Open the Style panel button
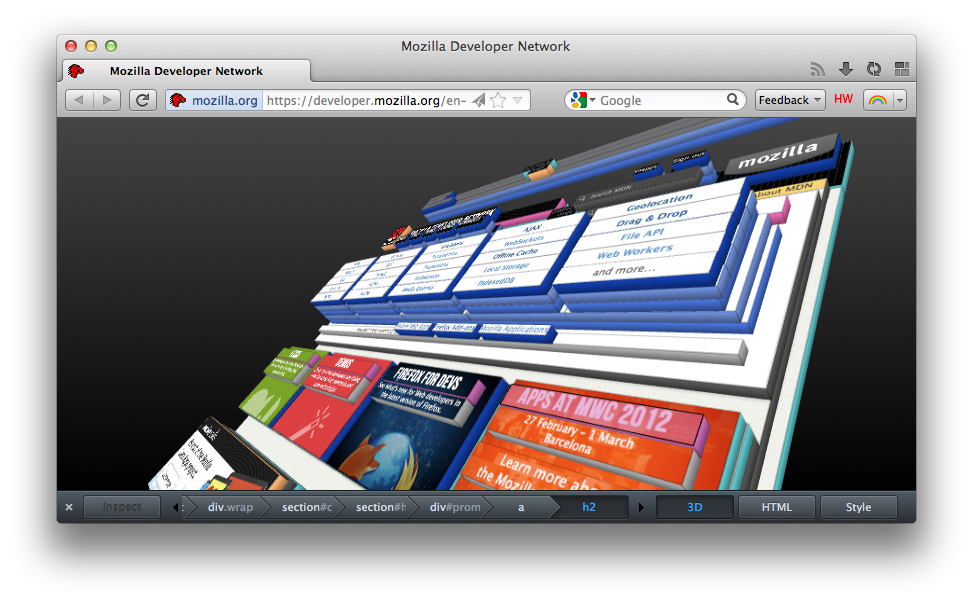This screenshot has width=973, height=602. pos(858,507)
